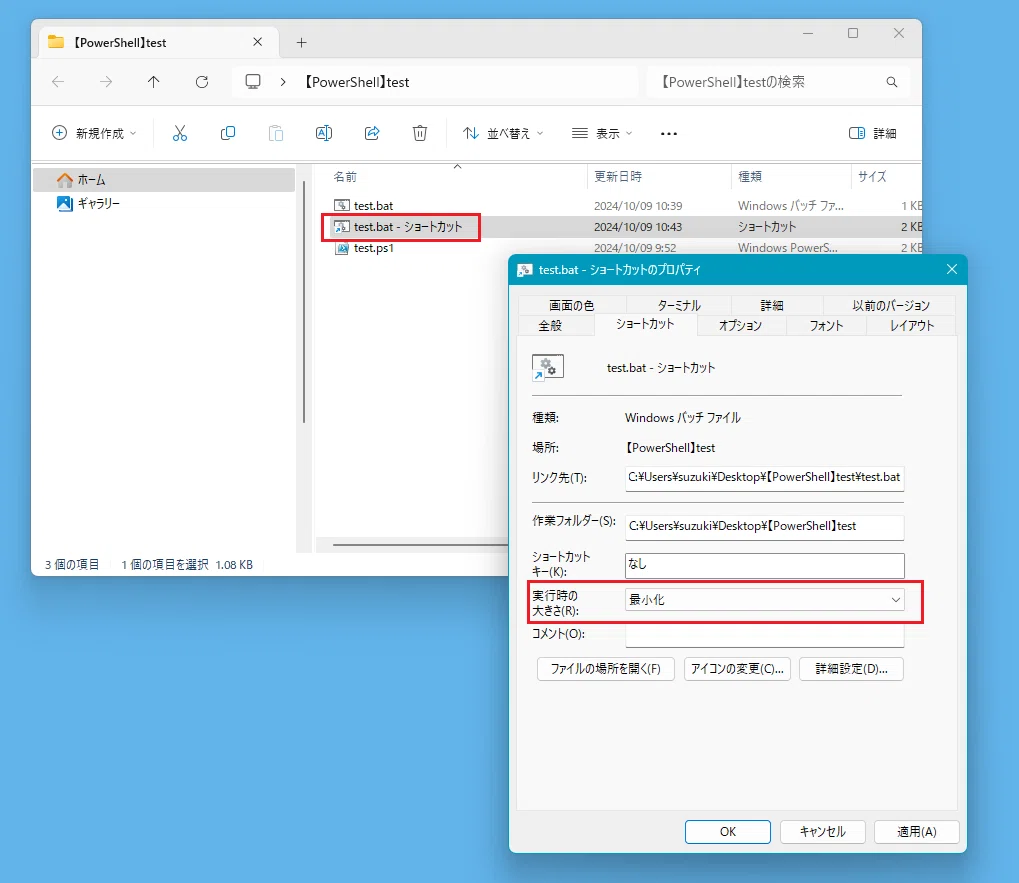Viewport: 1019px width, 883px height.
Task: Click the shortcut gear icon in Properties dialog
Action: pos(547,368)
